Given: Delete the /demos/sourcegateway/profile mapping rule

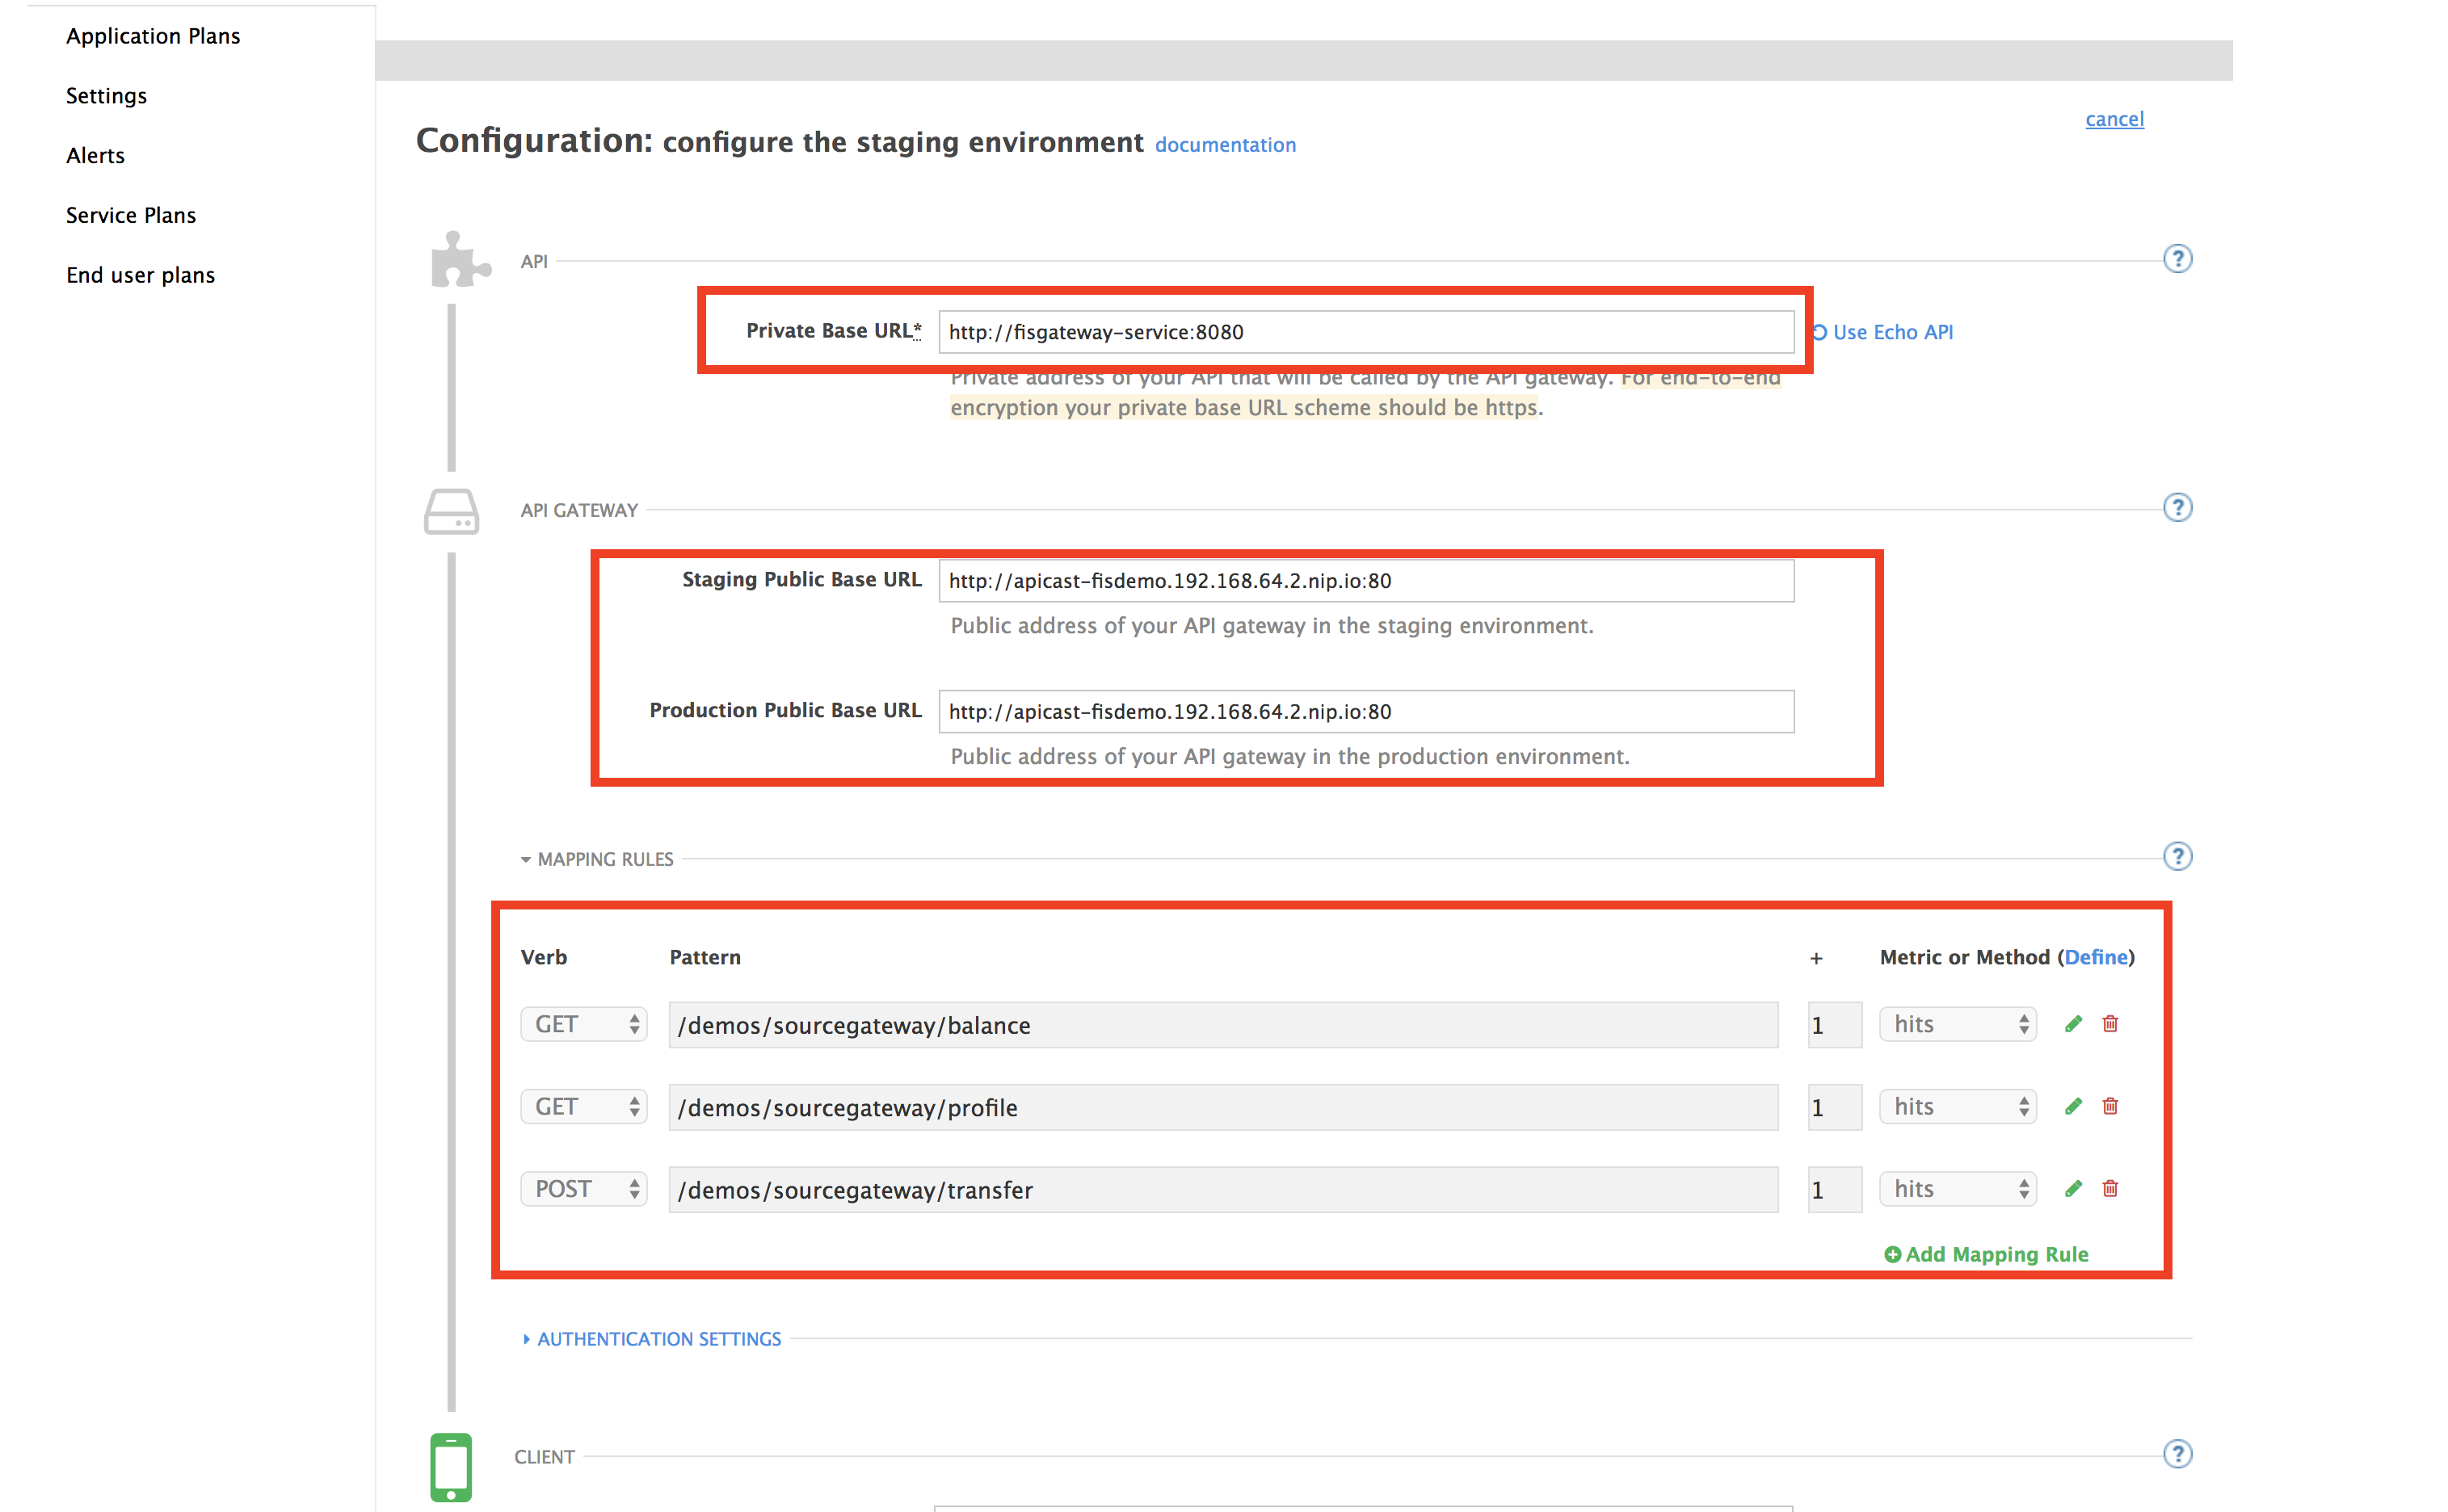Looking at the screenshot, I should (2110, 1106).
